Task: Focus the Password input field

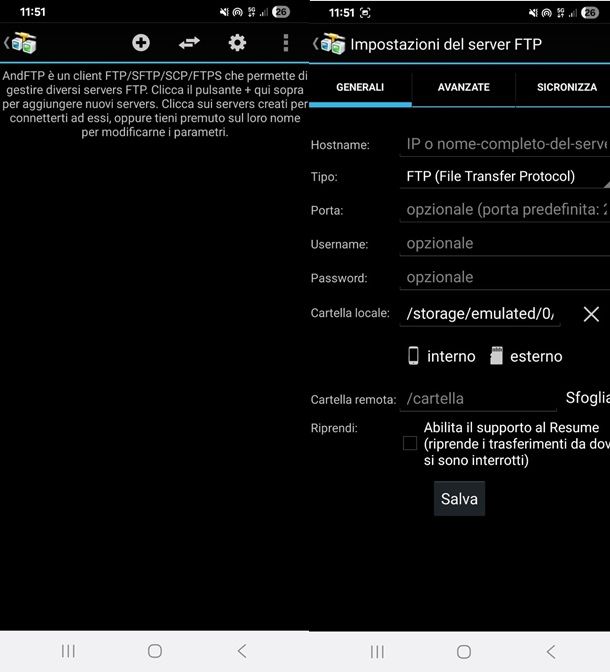Action: (x=505, y=278)
